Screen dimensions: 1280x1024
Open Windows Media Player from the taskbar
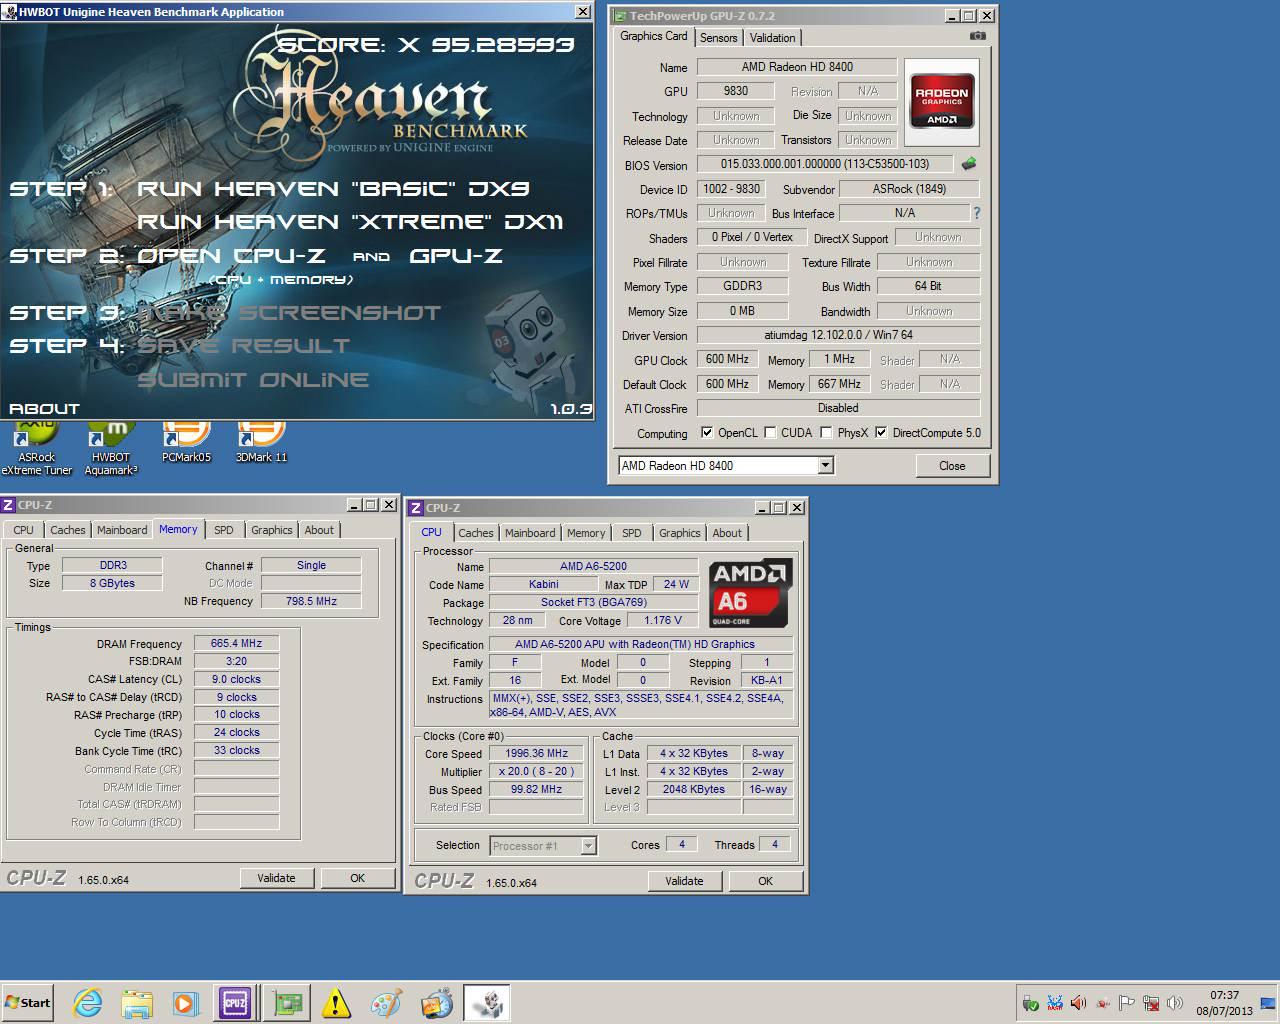[x=186, y=1002]
